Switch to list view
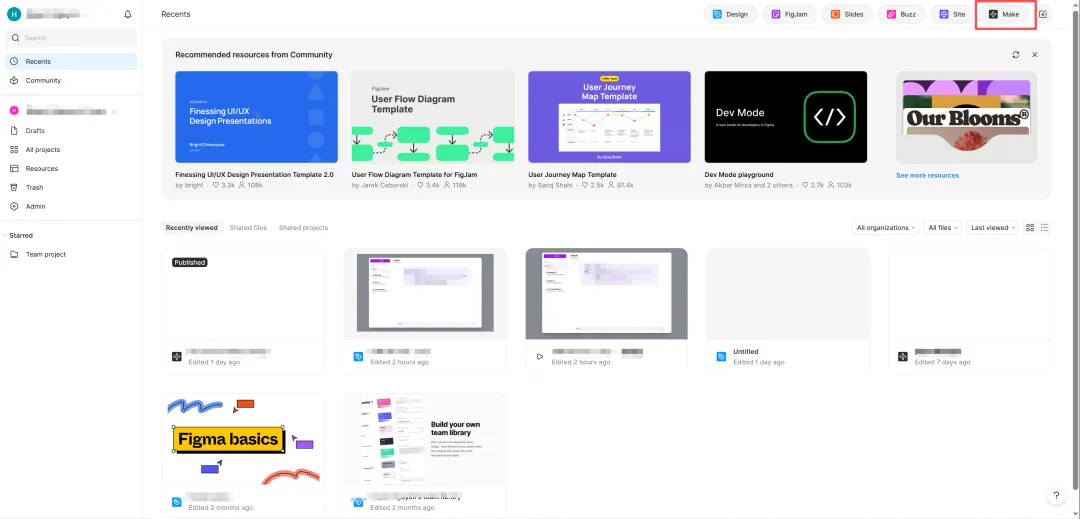1080x519 pixels. pyautogui.click(x=1044, y=228)
